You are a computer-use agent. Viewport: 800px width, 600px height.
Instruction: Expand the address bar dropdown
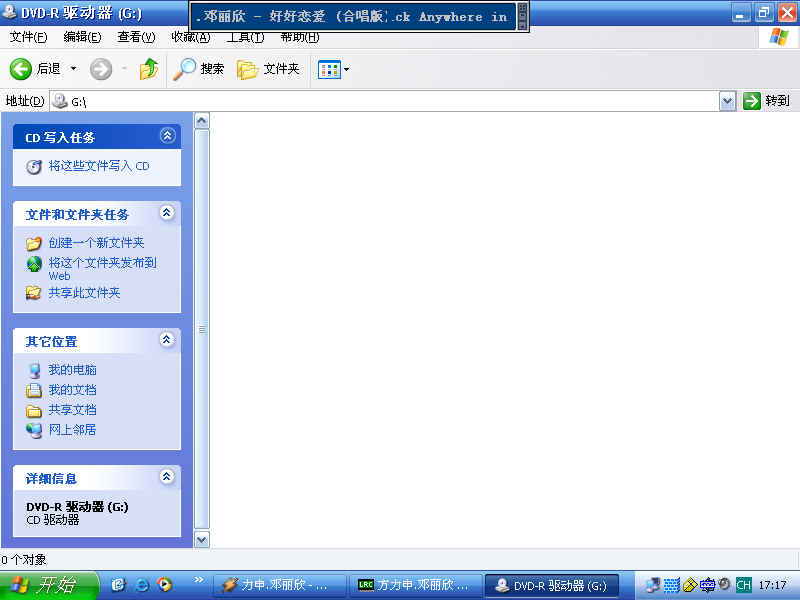coord(727,102)
